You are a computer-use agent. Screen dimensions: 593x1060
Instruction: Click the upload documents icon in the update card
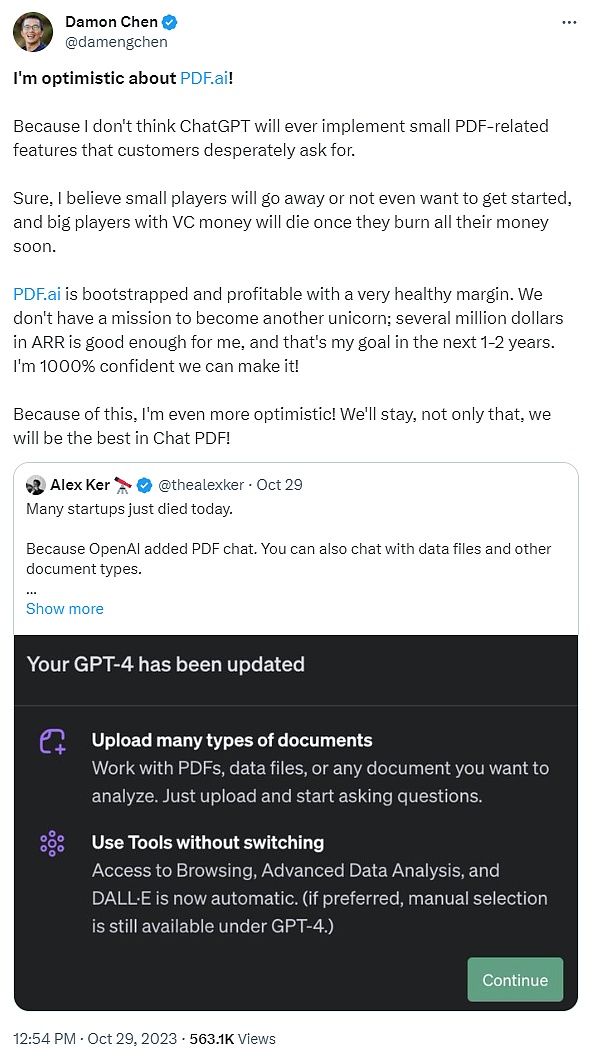(x=53, y=742)
